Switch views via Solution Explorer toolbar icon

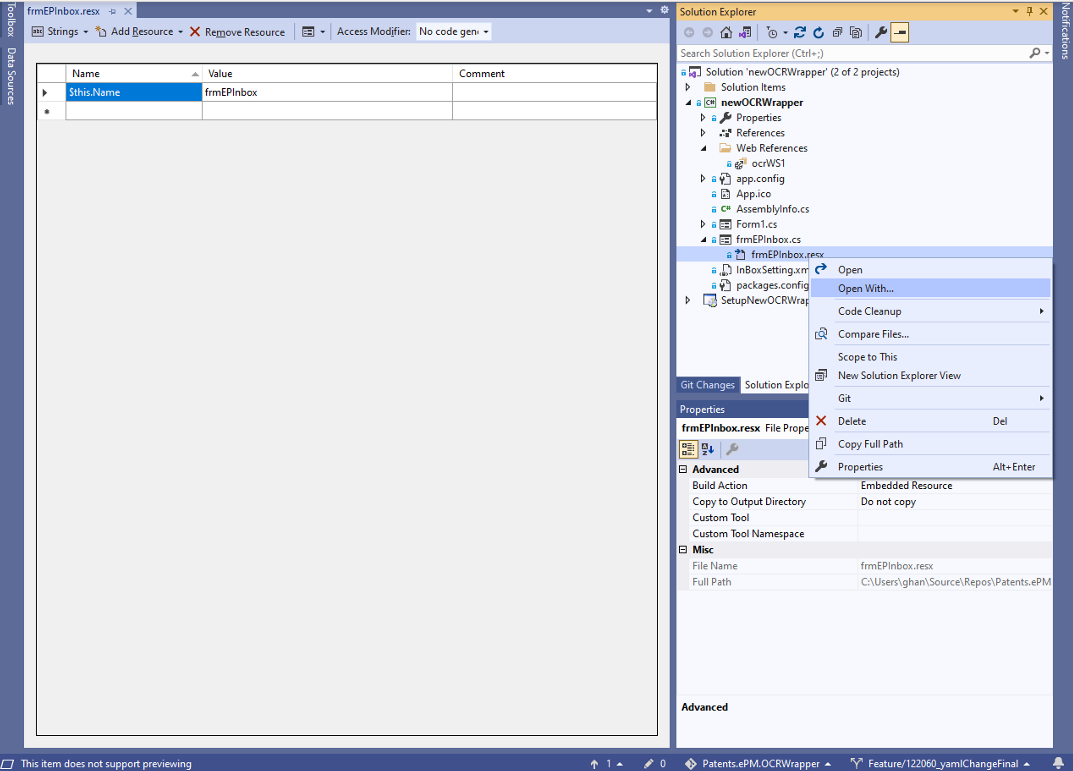point(745,32)
